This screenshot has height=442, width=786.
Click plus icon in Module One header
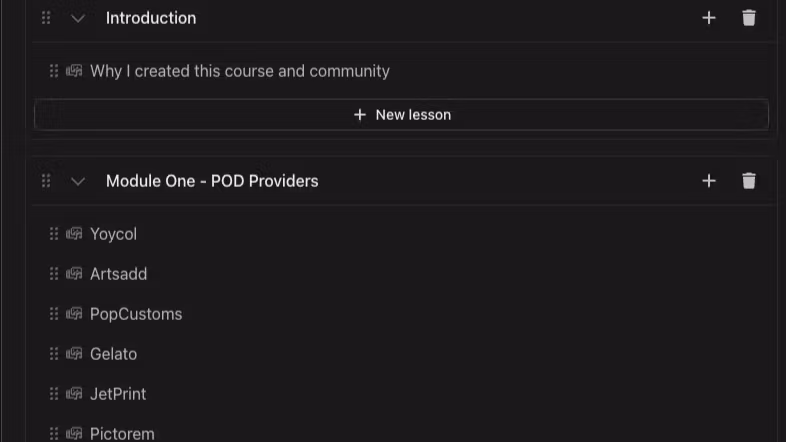point(709,181)
